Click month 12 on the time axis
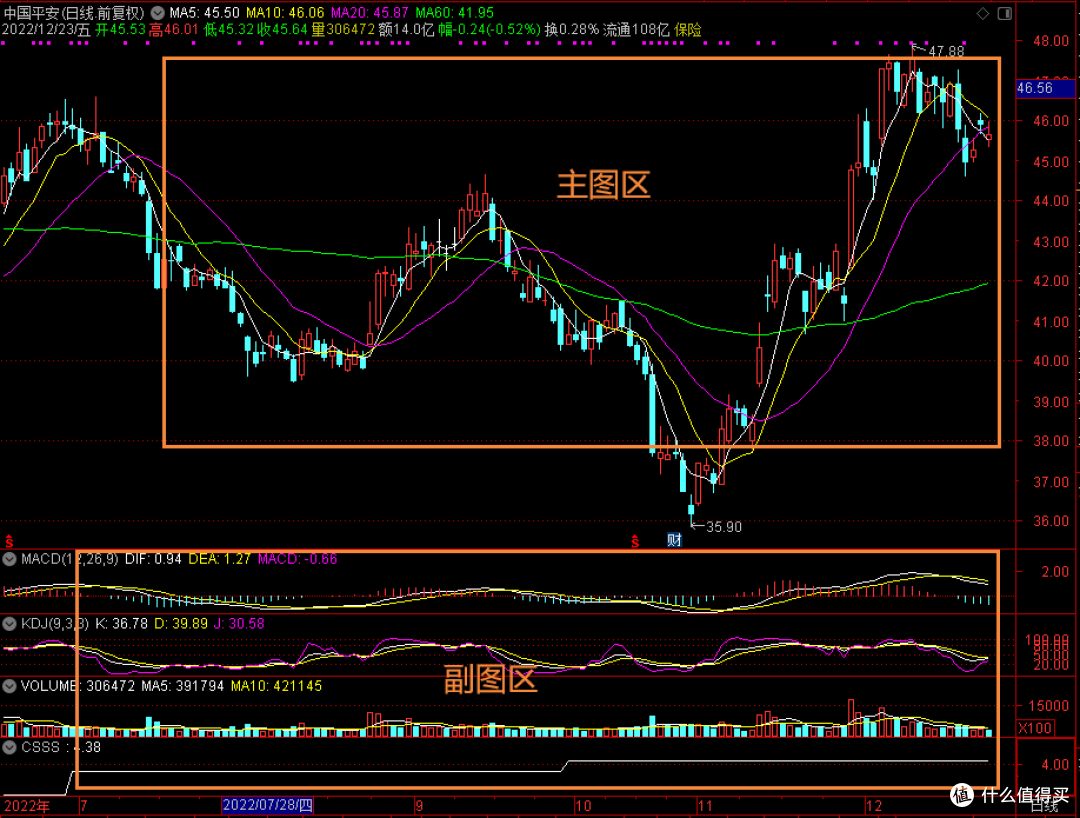The height and width of the screenshot is (818, 1080). (x=874, y=806)
